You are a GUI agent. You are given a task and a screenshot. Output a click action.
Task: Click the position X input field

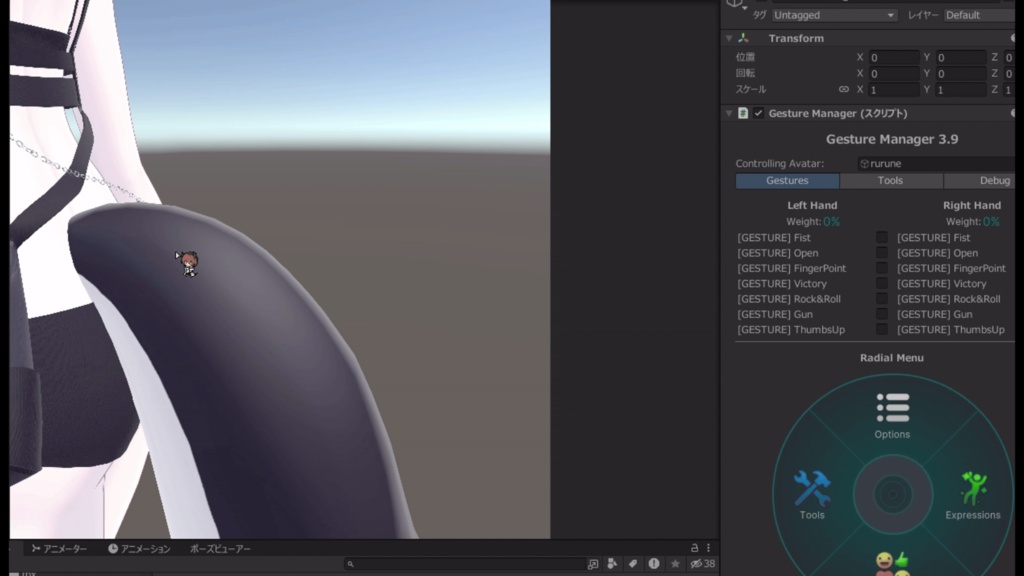point(893,57)
